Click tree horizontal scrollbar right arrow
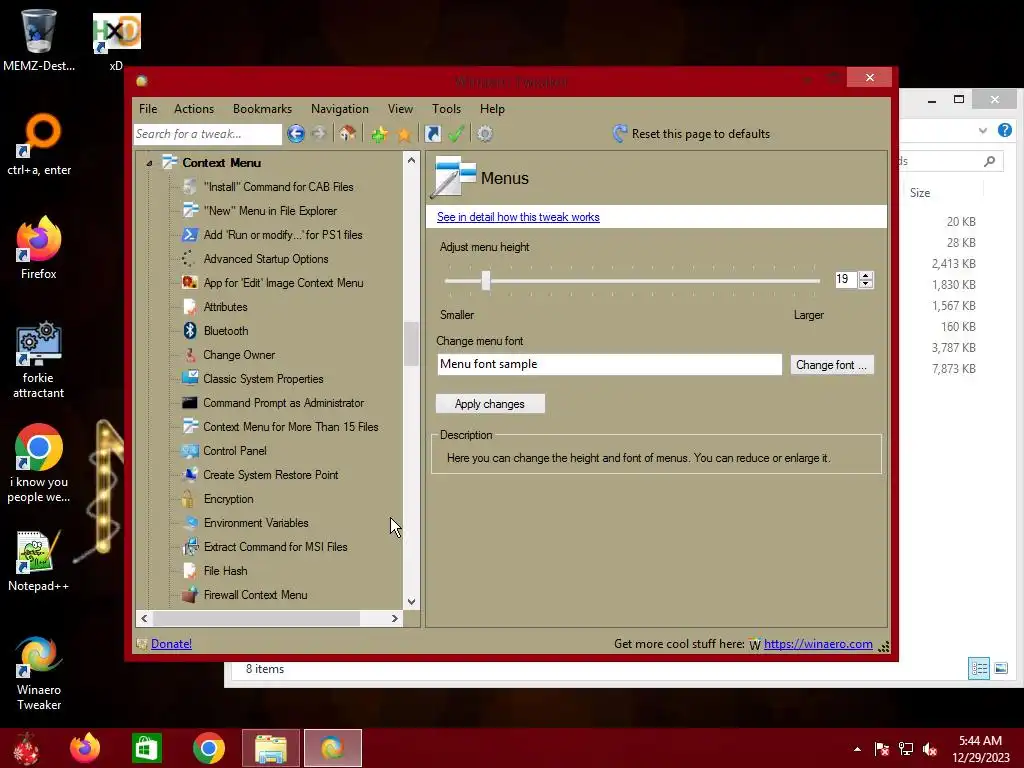 394,618
